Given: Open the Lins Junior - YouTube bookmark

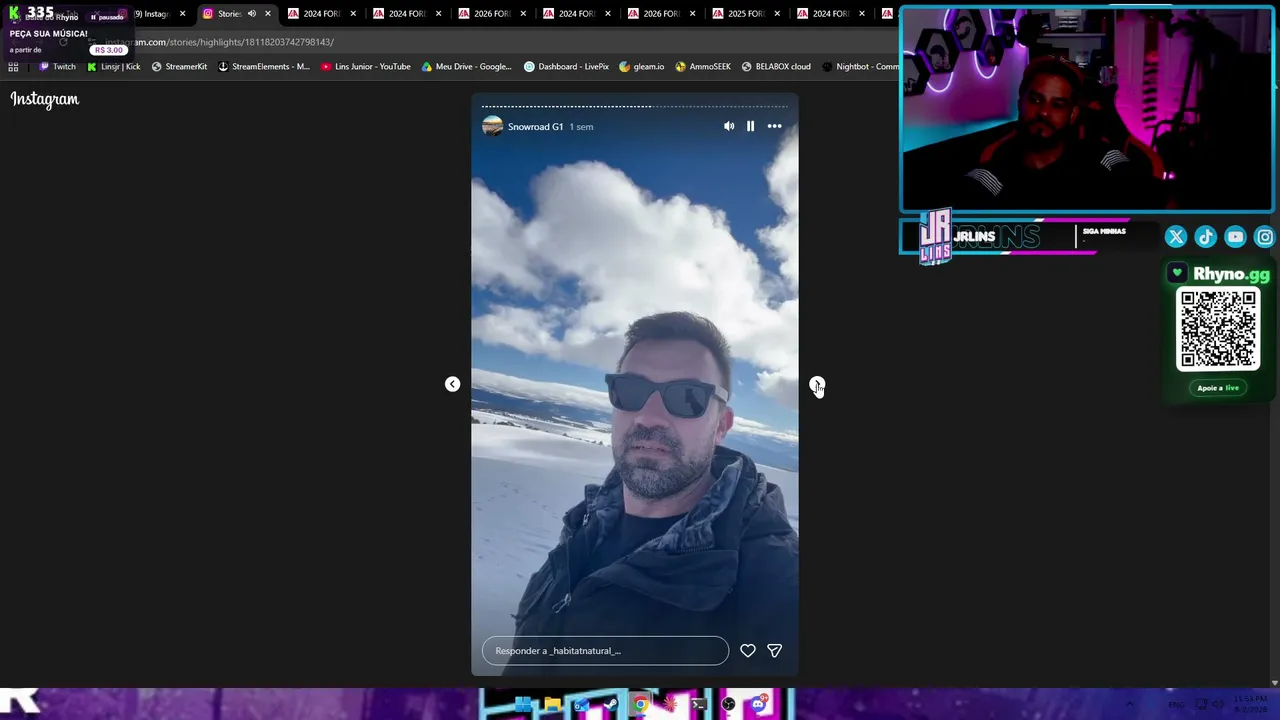Looking at the screenshot, I should coord(365,67).
